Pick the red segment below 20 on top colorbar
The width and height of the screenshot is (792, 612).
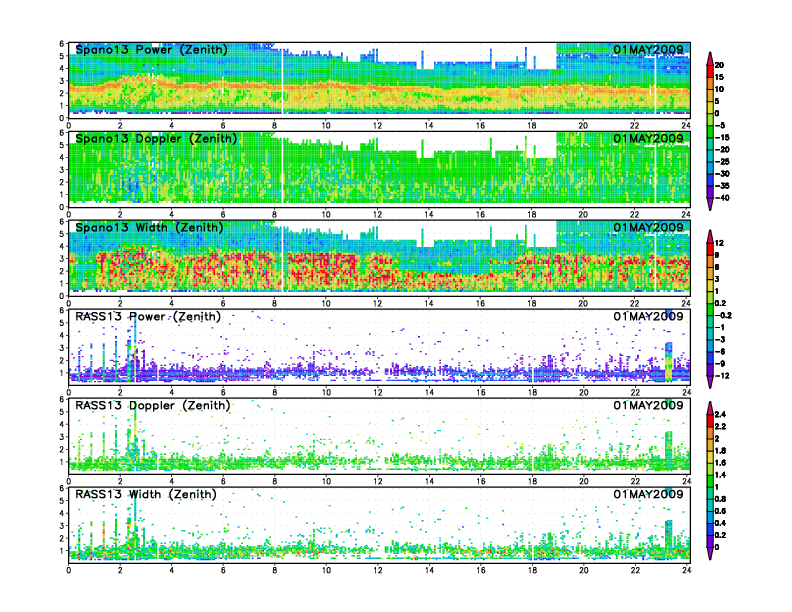click(x=710, y=71)
